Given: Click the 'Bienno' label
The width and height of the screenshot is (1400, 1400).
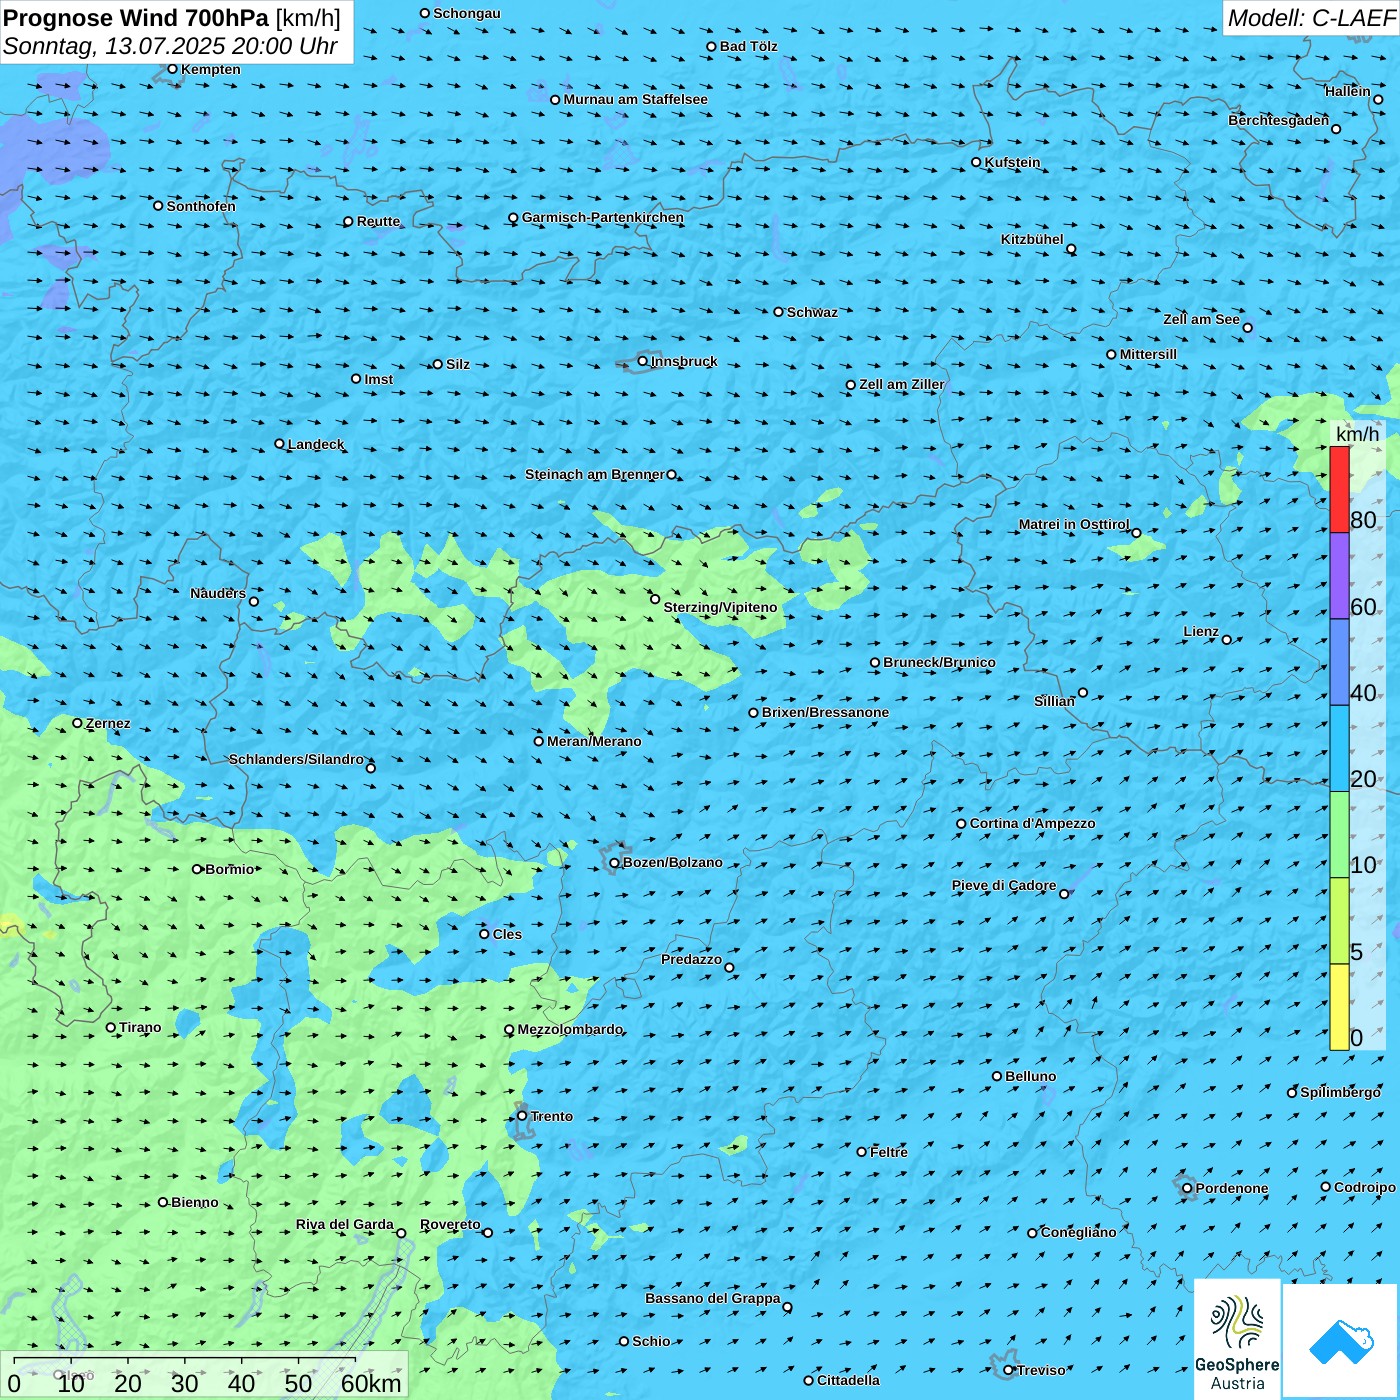Looking at the screenshot, I should (195, 1202).
